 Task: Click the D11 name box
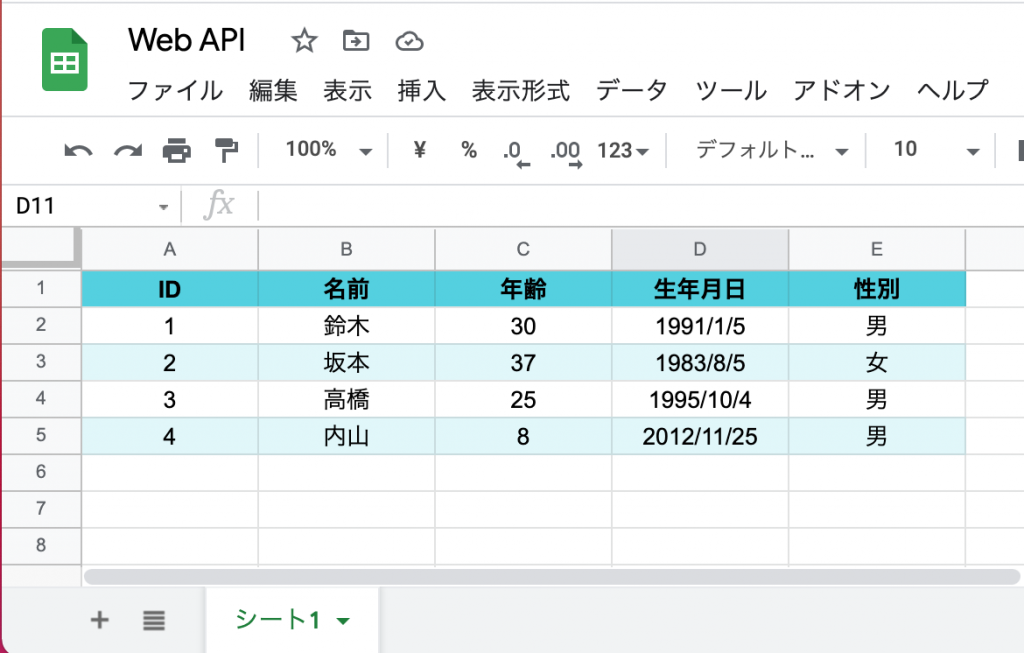pos(89,206)
